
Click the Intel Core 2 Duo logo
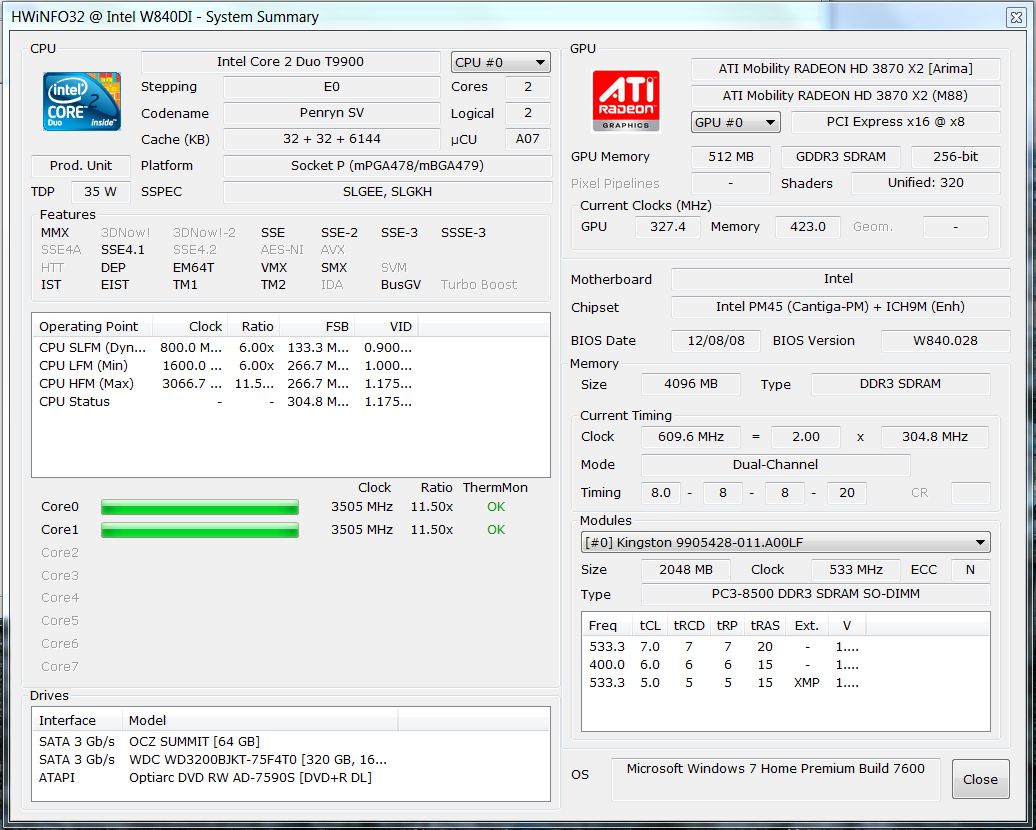82,101
